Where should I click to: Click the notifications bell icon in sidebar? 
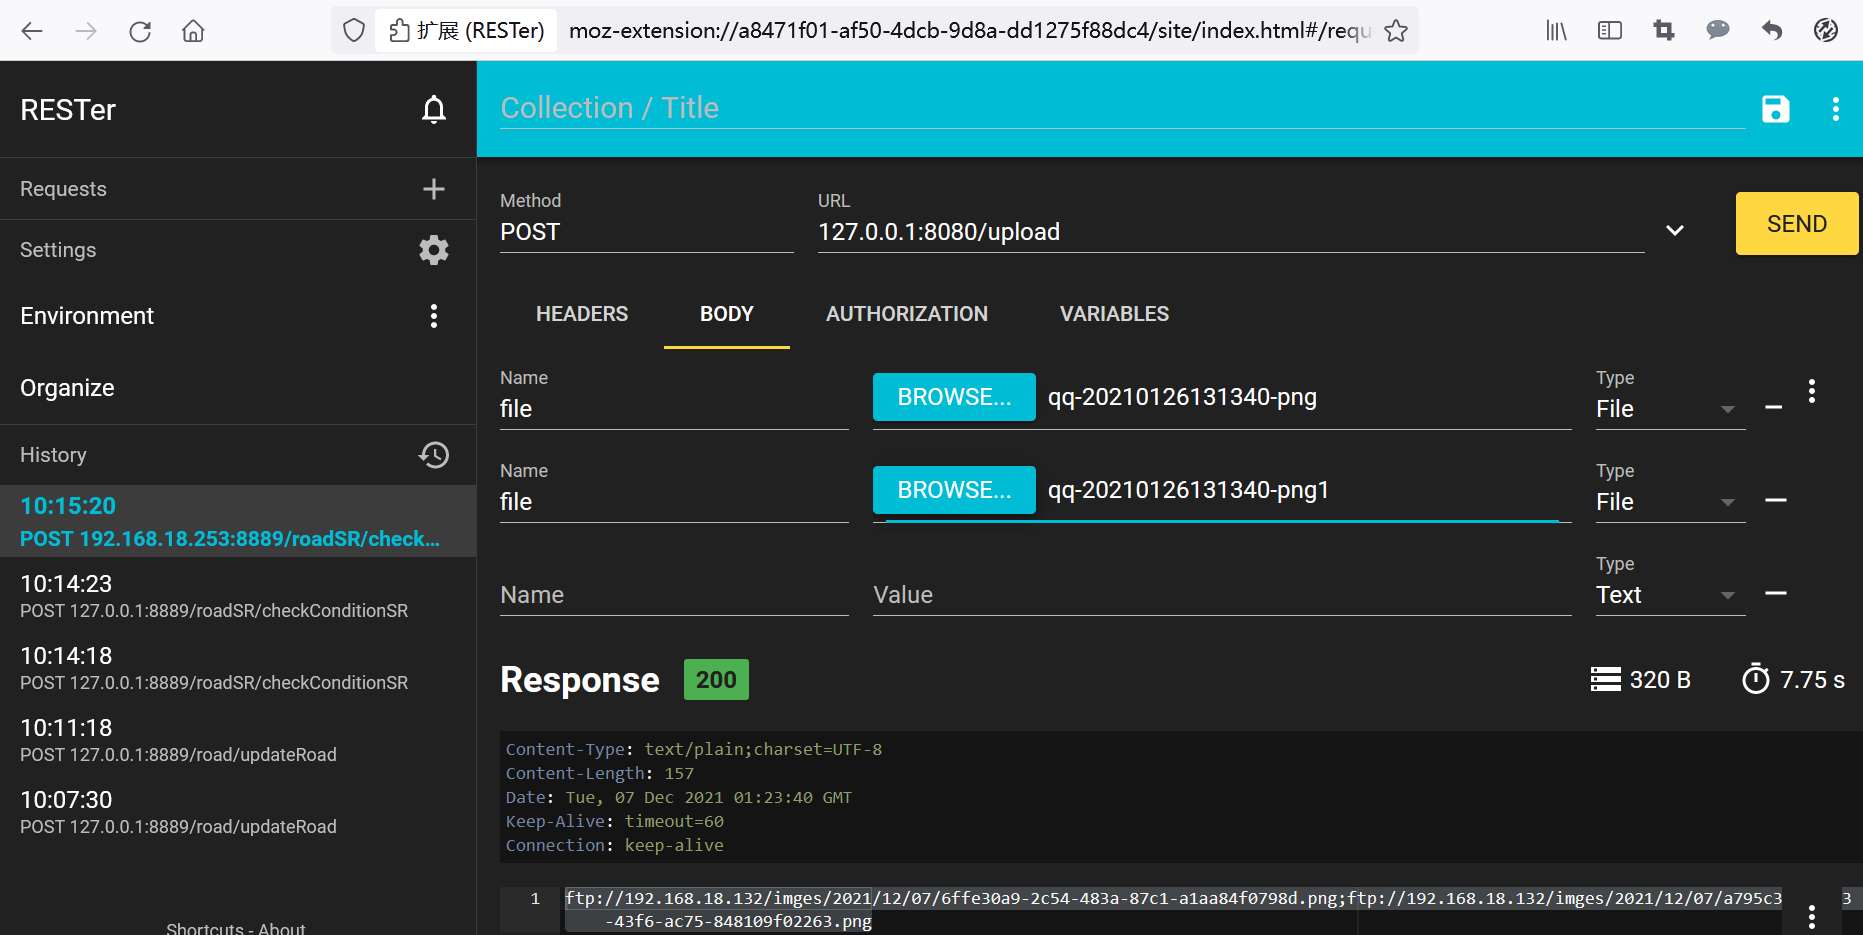(434, 109)
